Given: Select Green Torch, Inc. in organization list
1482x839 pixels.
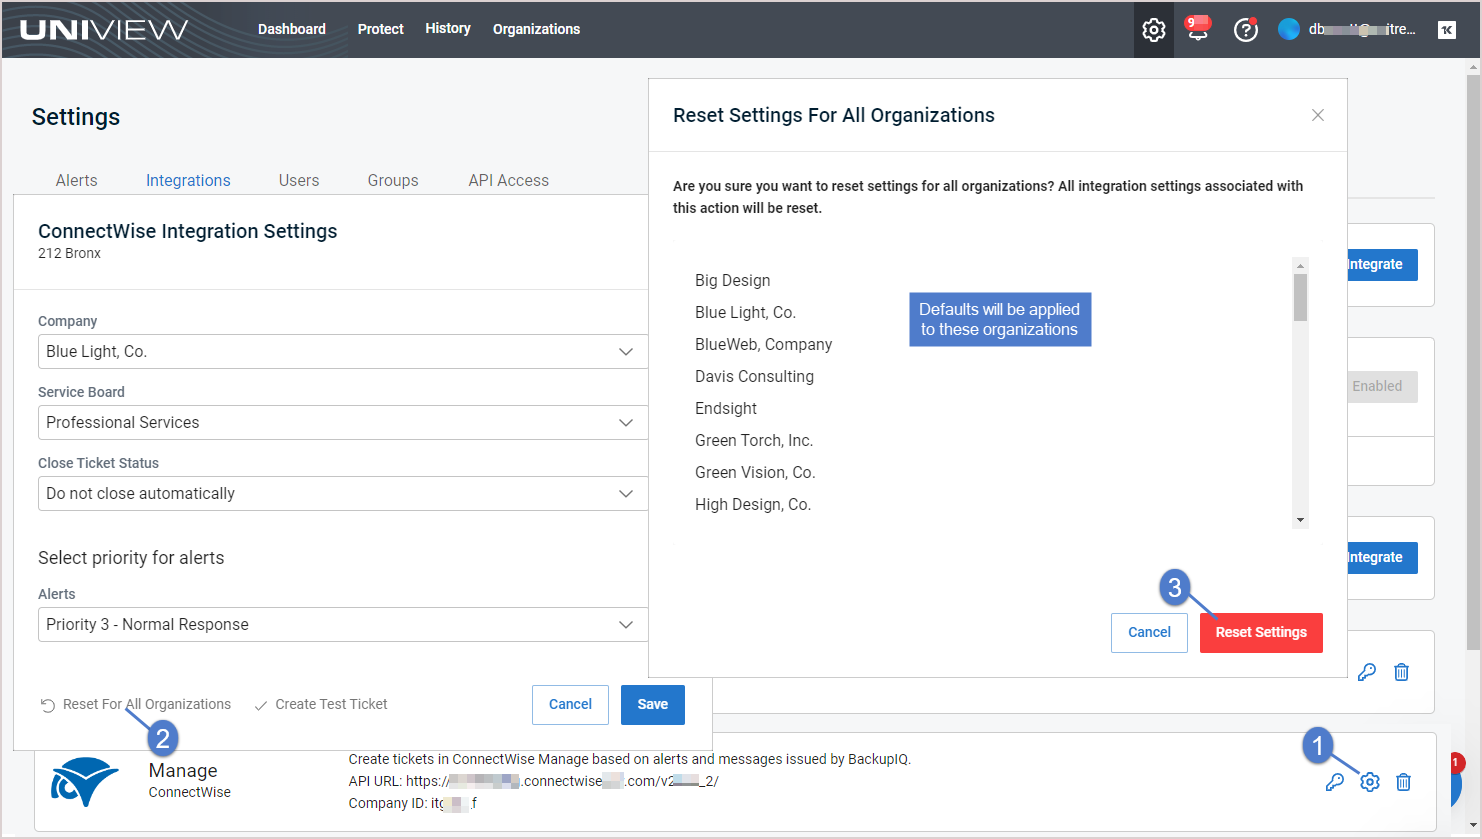Looking at the screenshot, I should tap(754, 441).
